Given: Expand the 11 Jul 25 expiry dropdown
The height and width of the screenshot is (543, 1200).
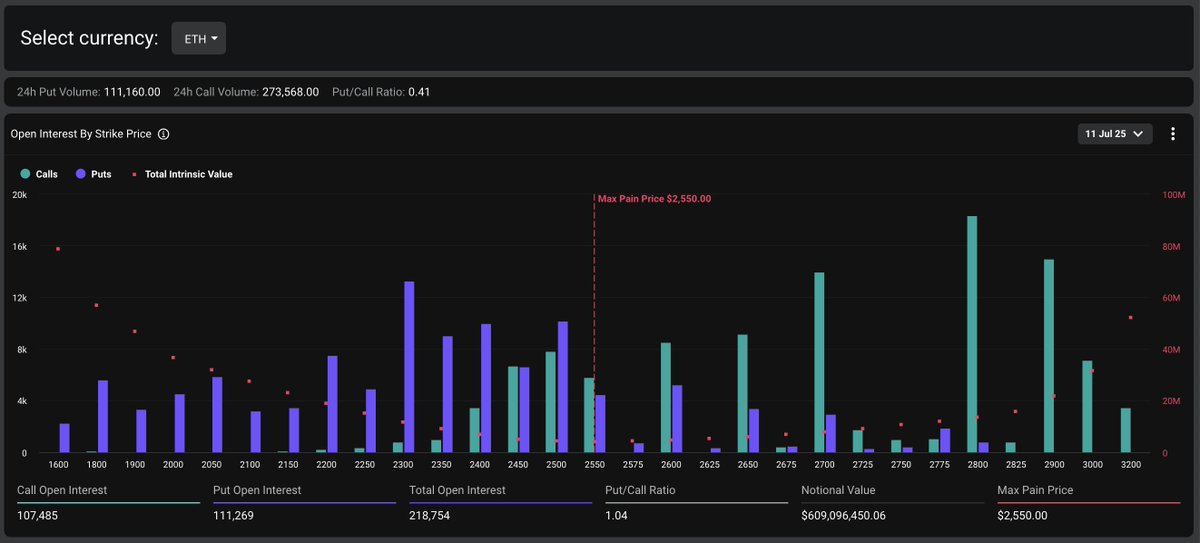Looking at the screenshot, I should [1115, 134].
